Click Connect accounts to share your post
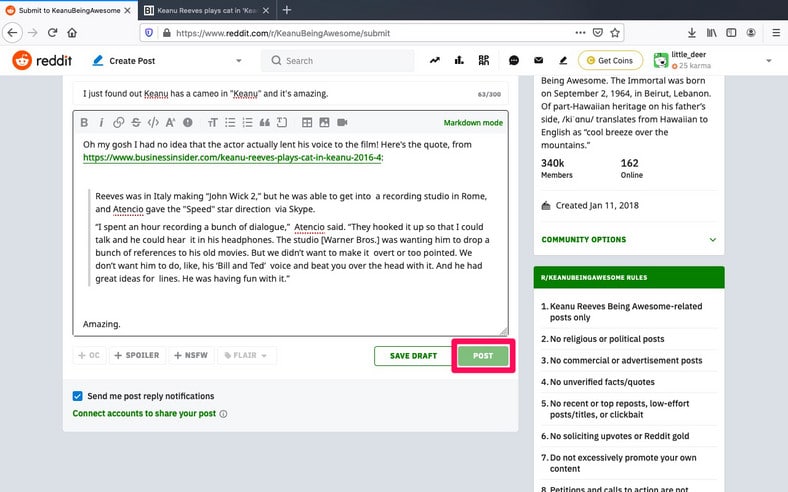Screen dimensions: 788x492 pos(144,413)
